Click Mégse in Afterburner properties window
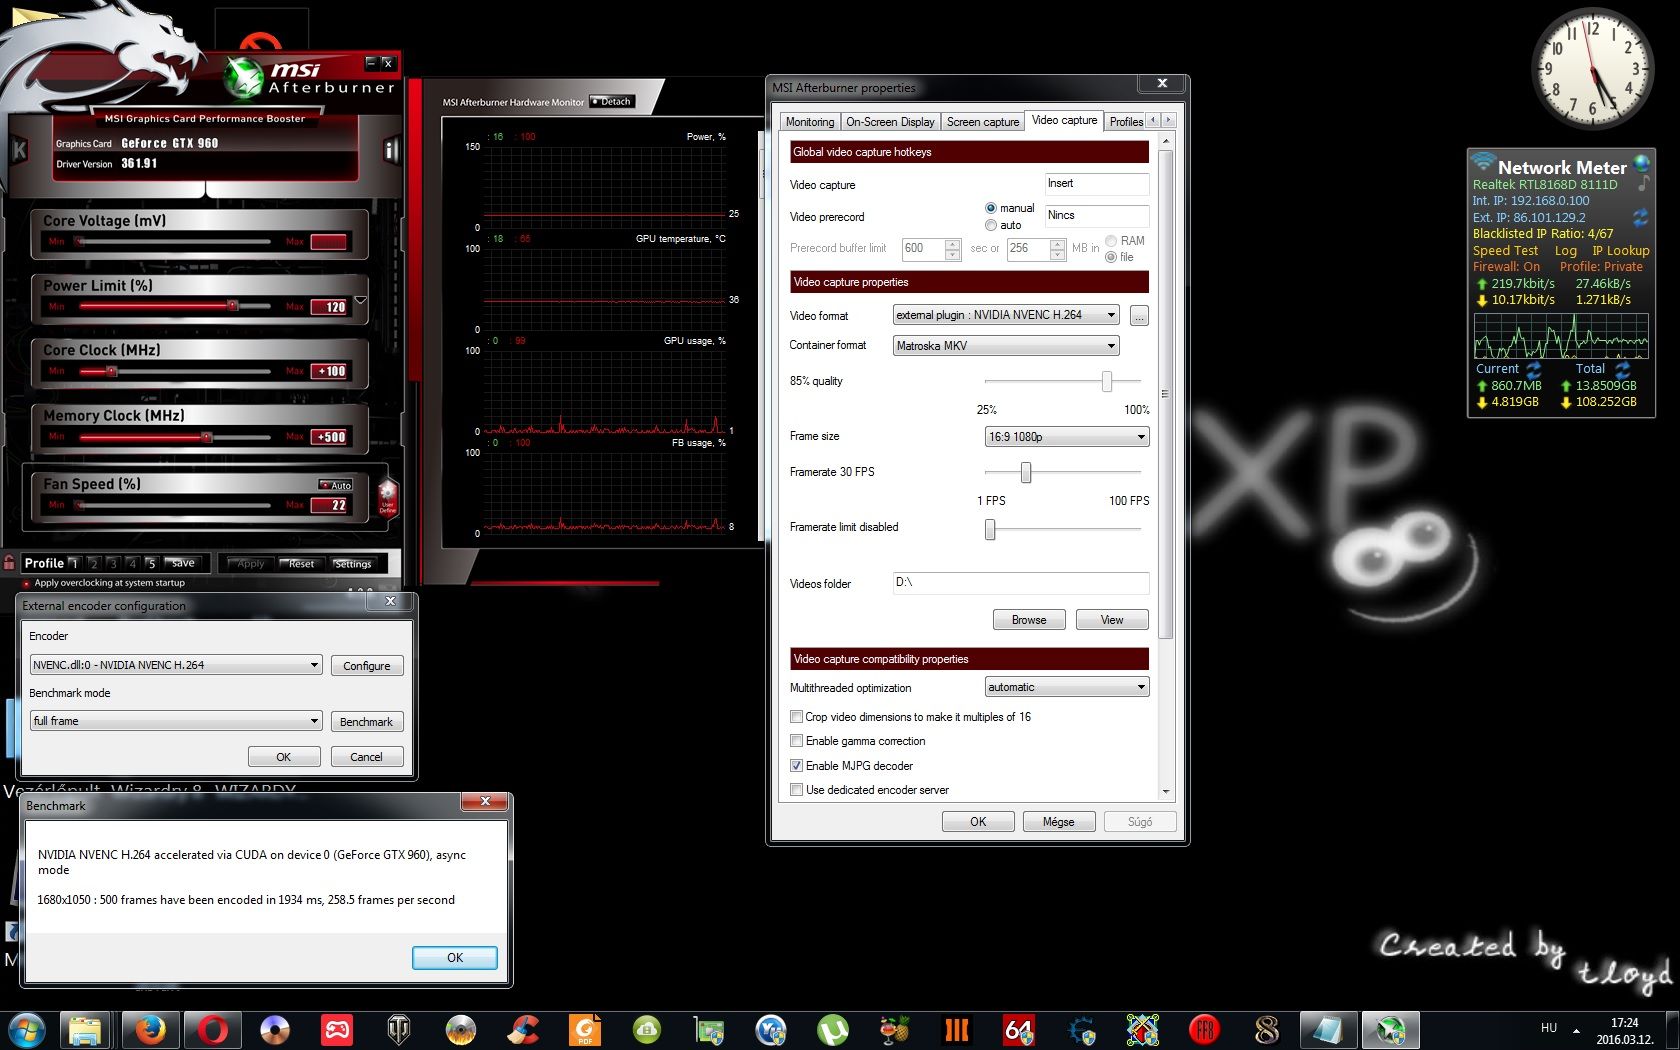Image resolution: width=1680 pixels, height=1050 pixels. coord(1058,822)
